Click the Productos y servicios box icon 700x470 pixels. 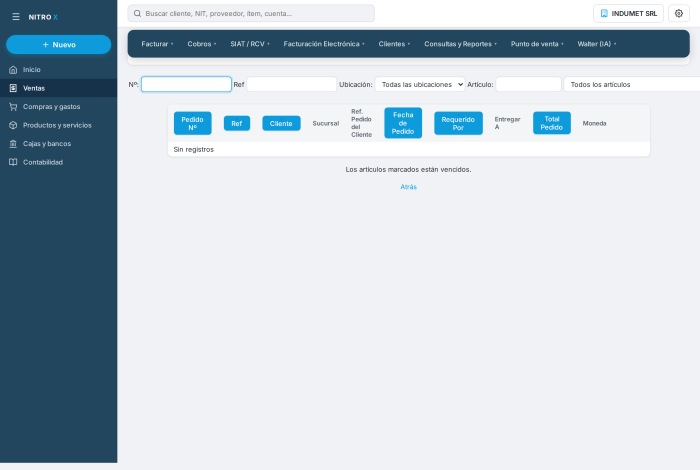coord(13,125)
